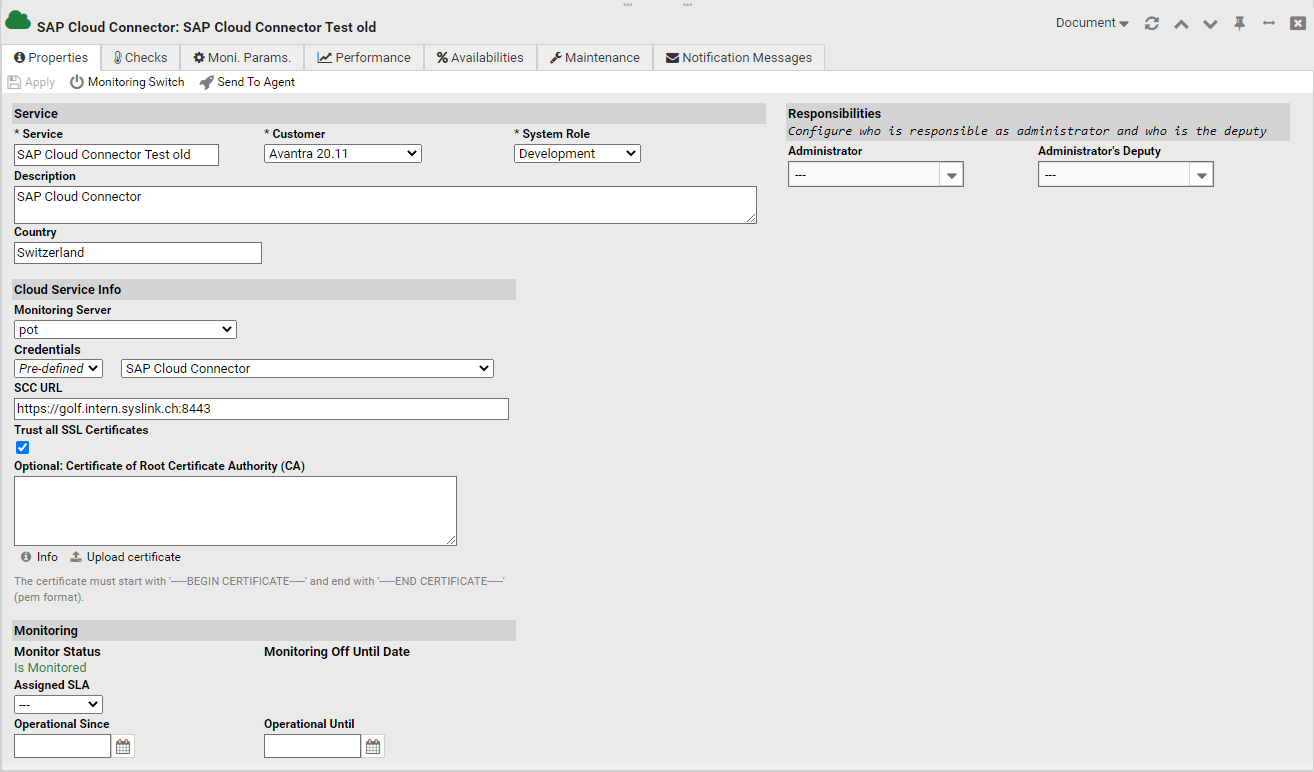Go to previous item with up chevron
Viewport: 1314px width, 772px height.
tap(1181, 24)
